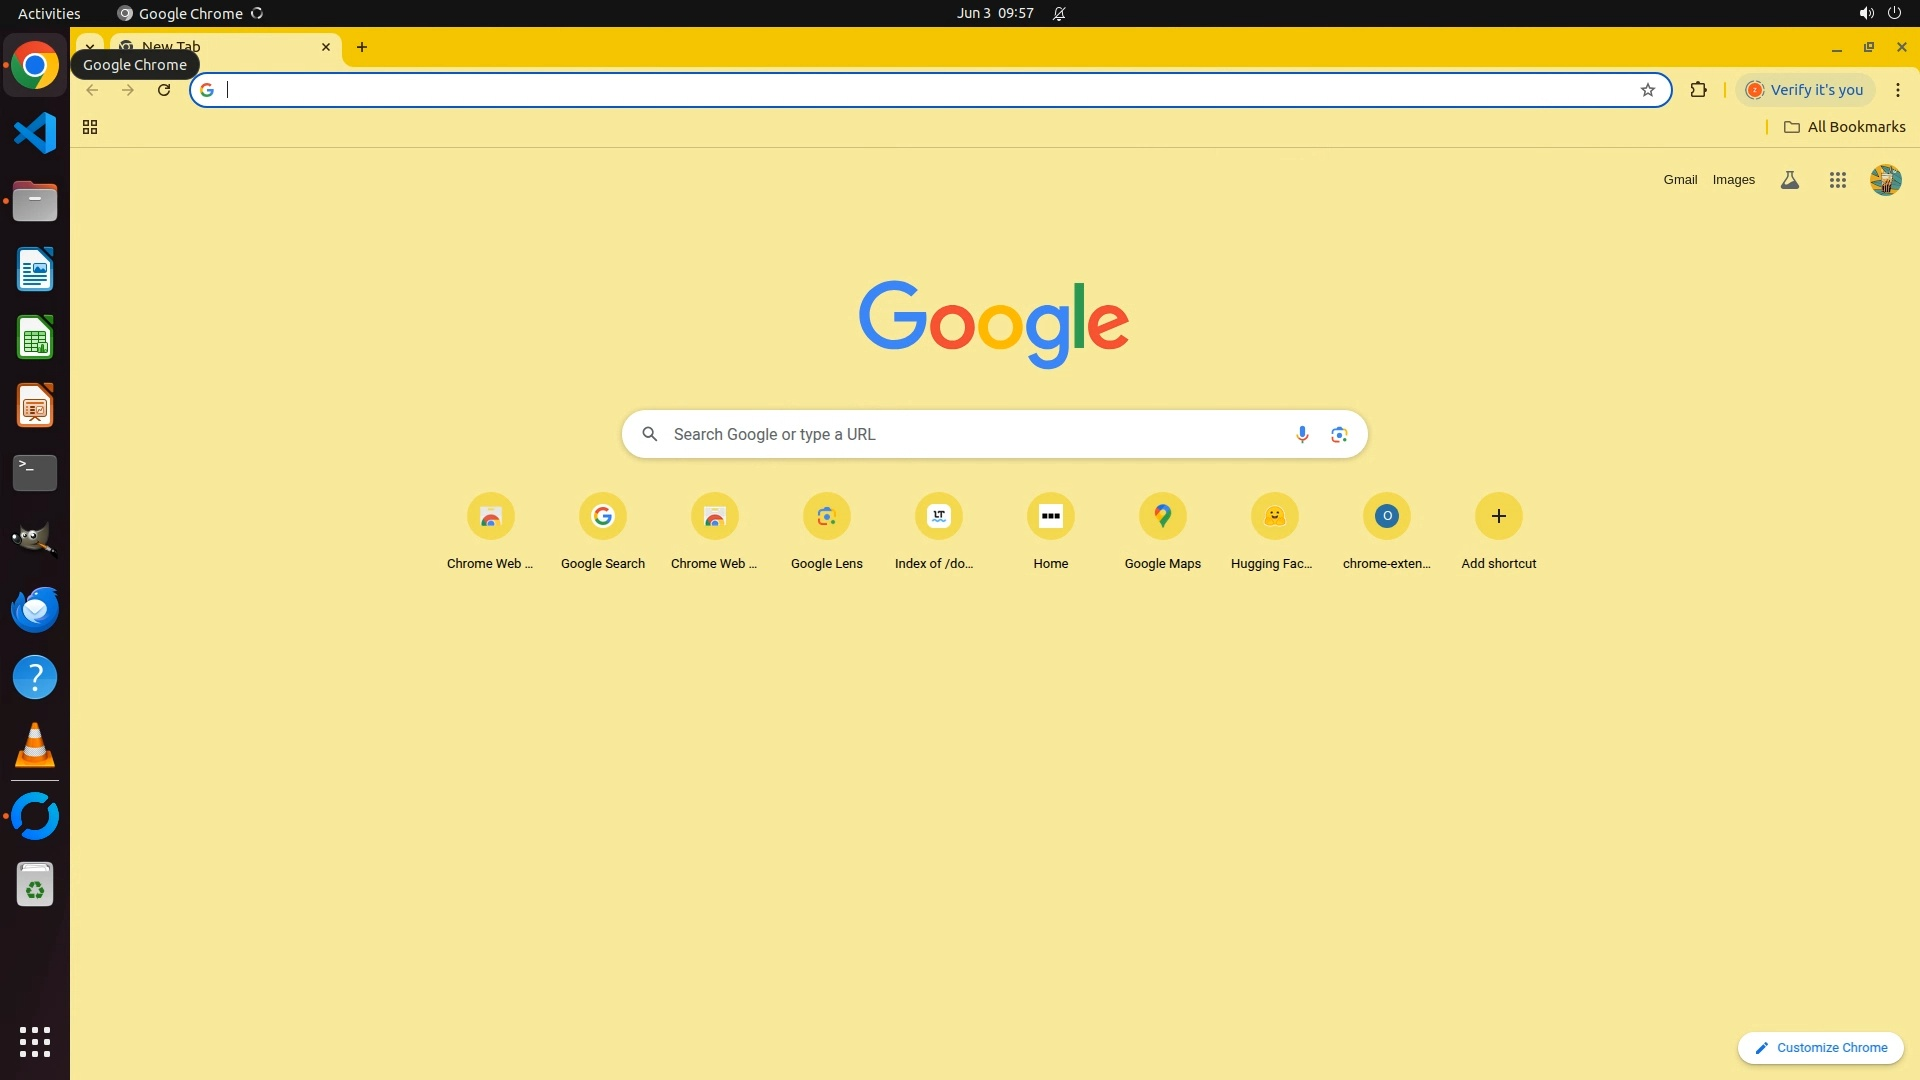
Task: Click the Gmail link
Action: click(x=1680, y=180)
